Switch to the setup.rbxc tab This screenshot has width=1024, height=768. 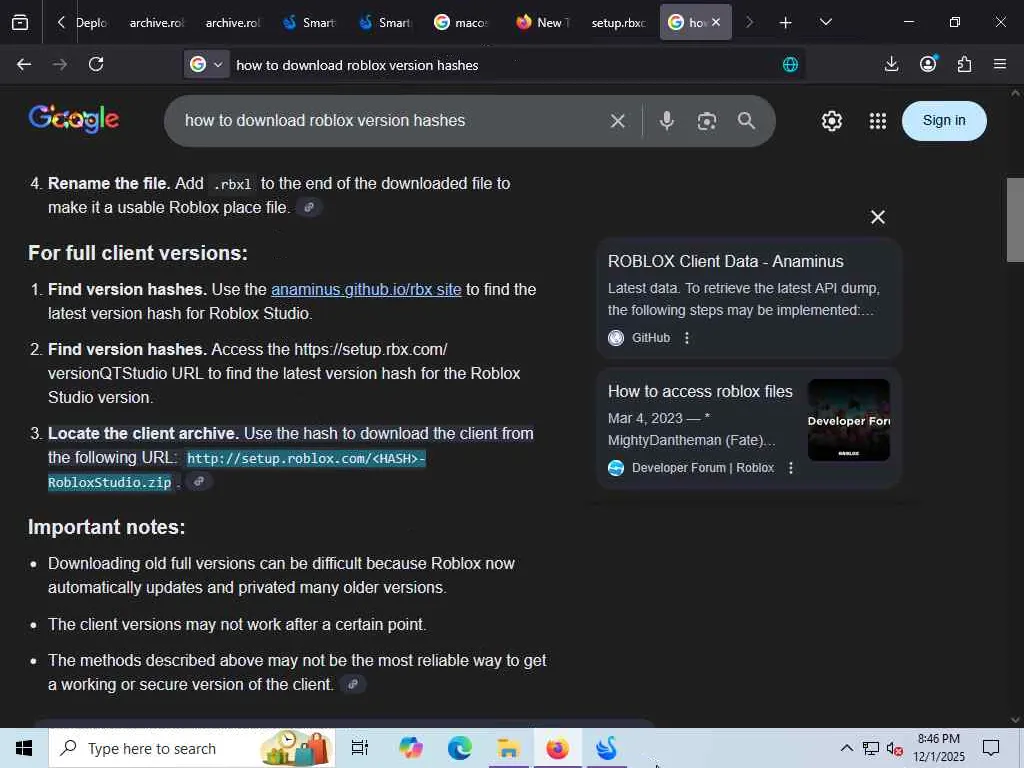click(618, 23)
